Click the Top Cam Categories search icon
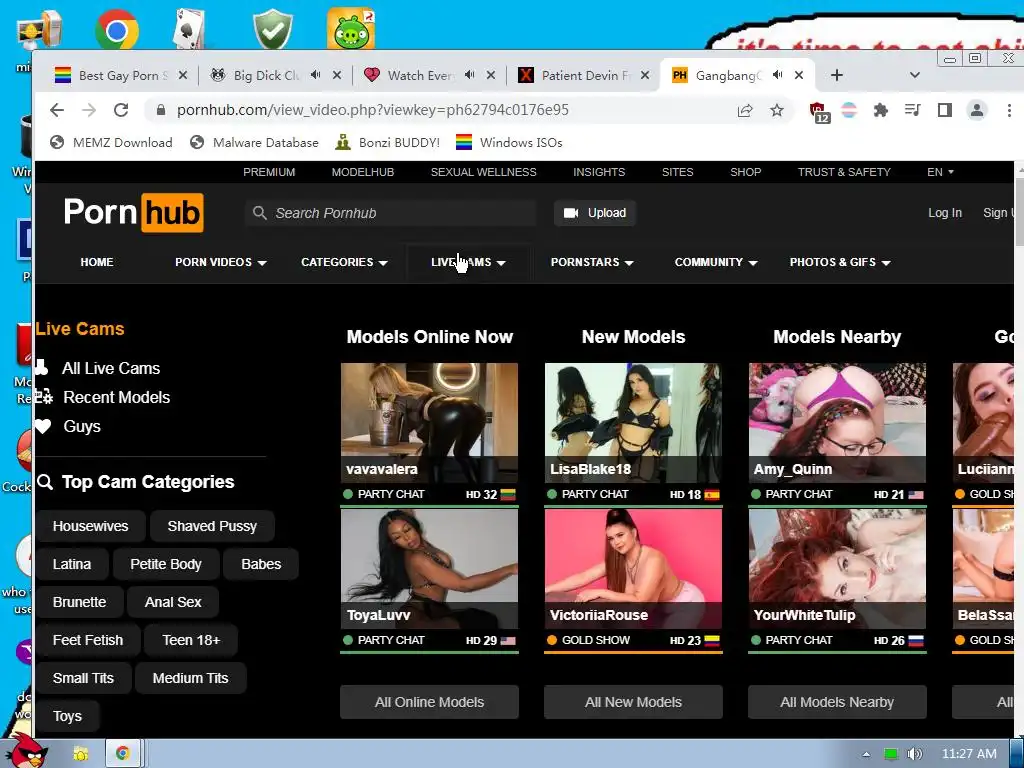Image resolution: width=1024 pixels, height=768 pixels. [45, 482]
